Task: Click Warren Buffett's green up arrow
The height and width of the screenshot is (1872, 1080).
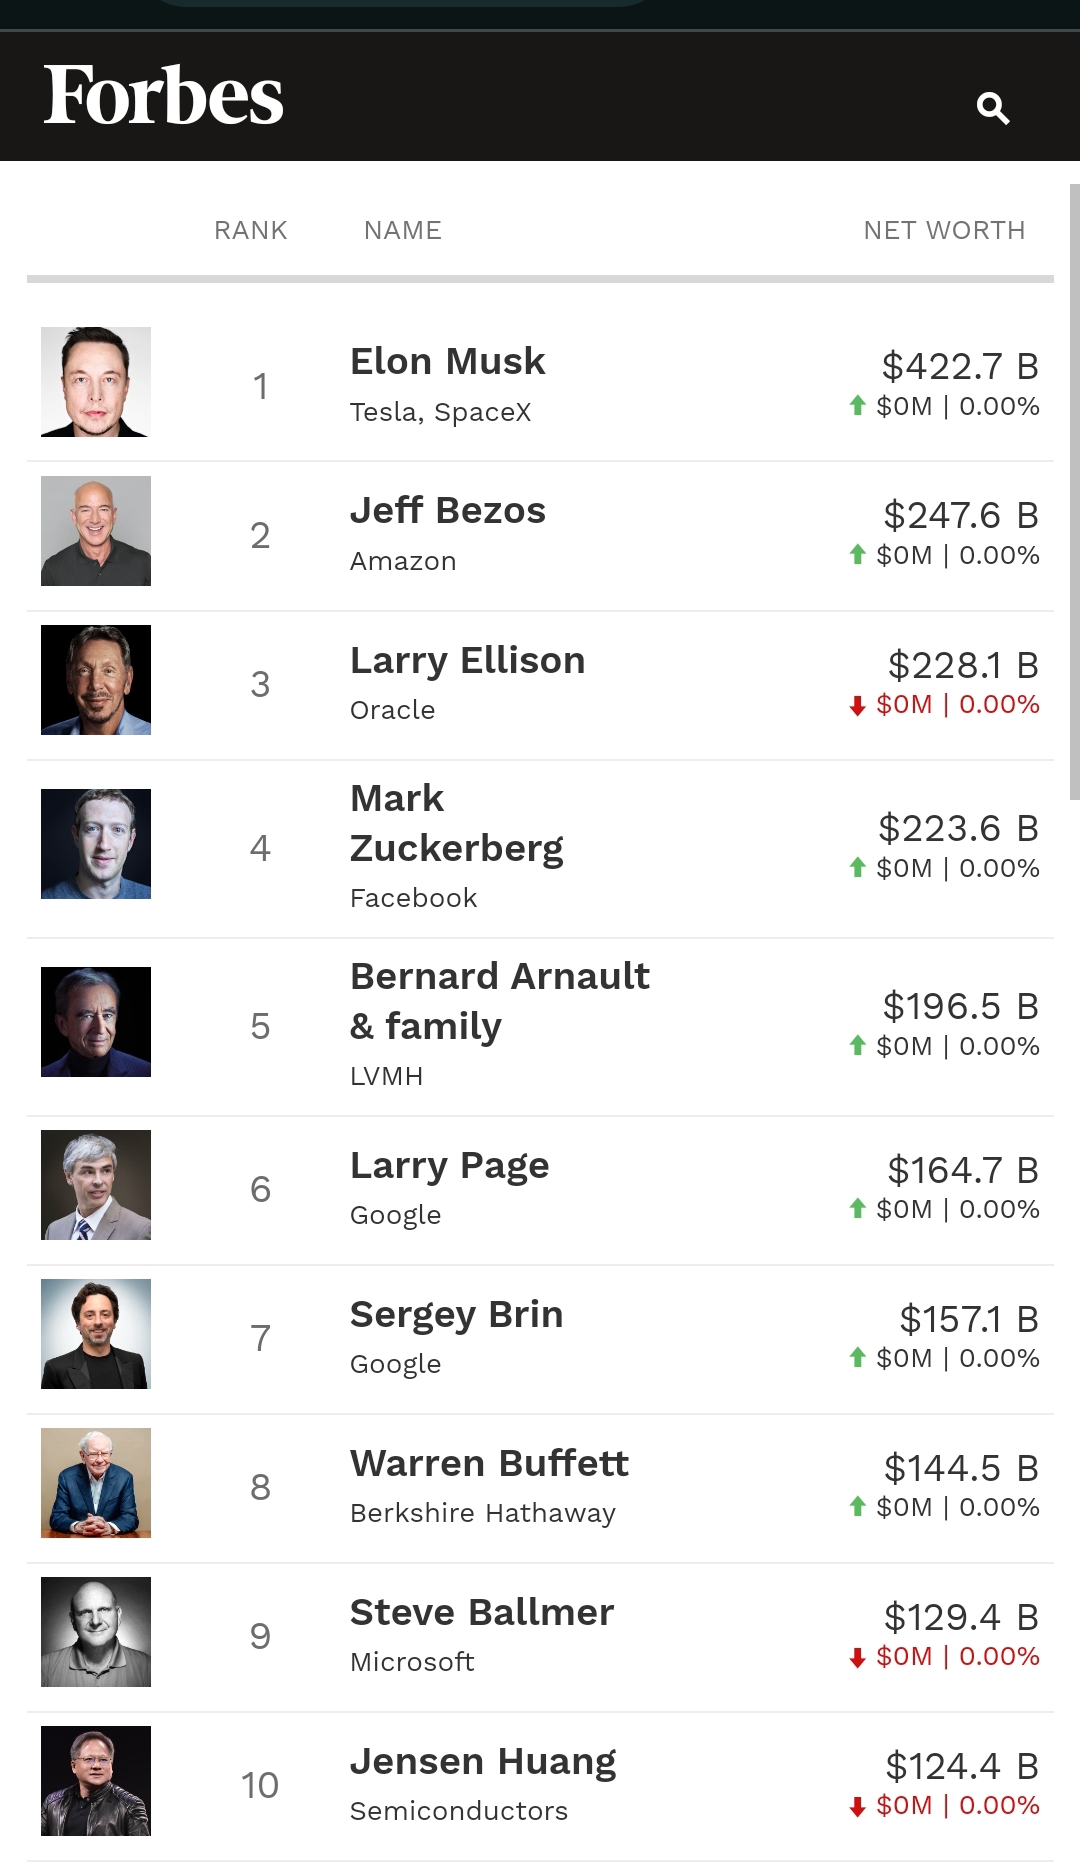Action: click(x=857, y=1506)
